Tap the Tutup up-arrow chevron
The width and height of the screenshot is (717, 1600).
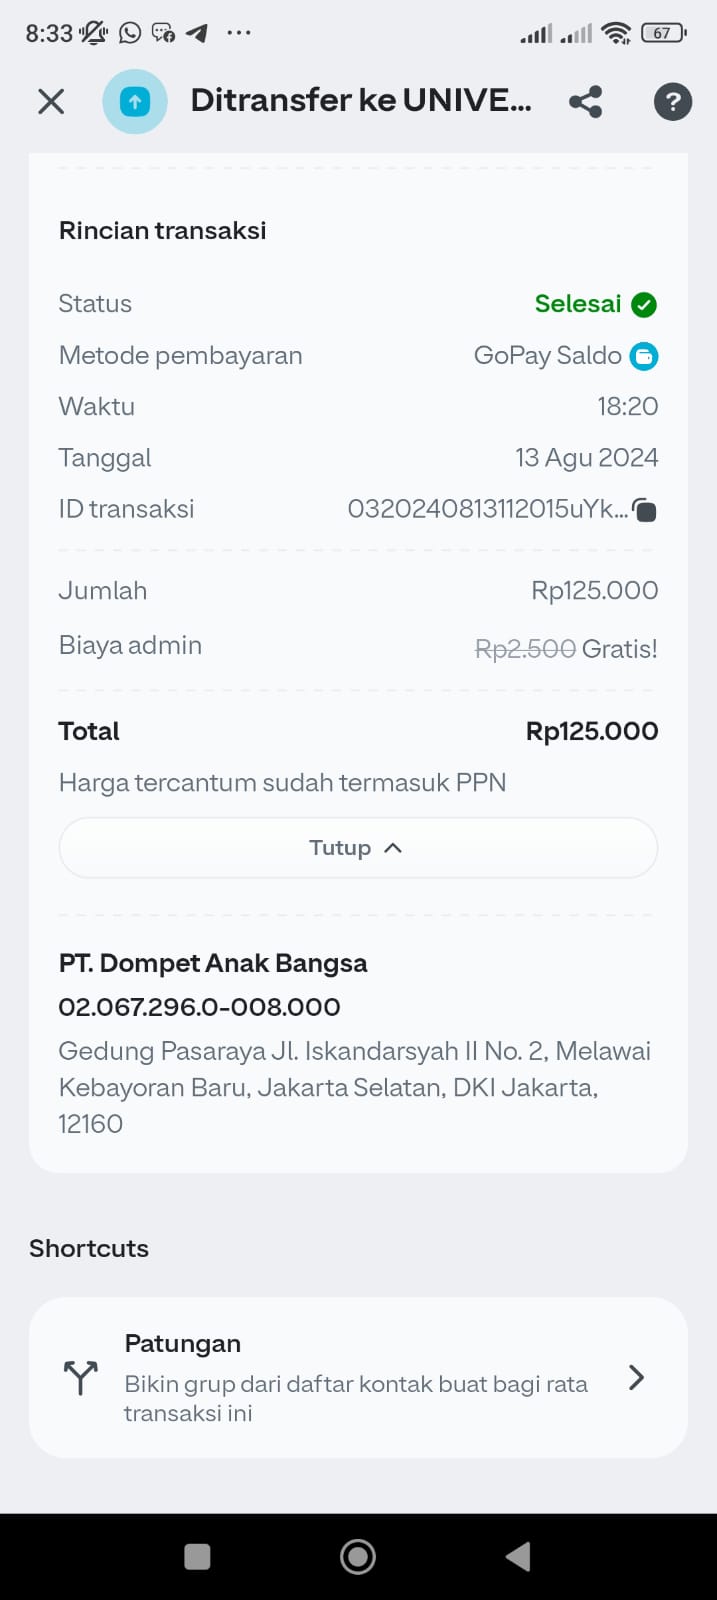pyautogui.click(x=393, y=848)
